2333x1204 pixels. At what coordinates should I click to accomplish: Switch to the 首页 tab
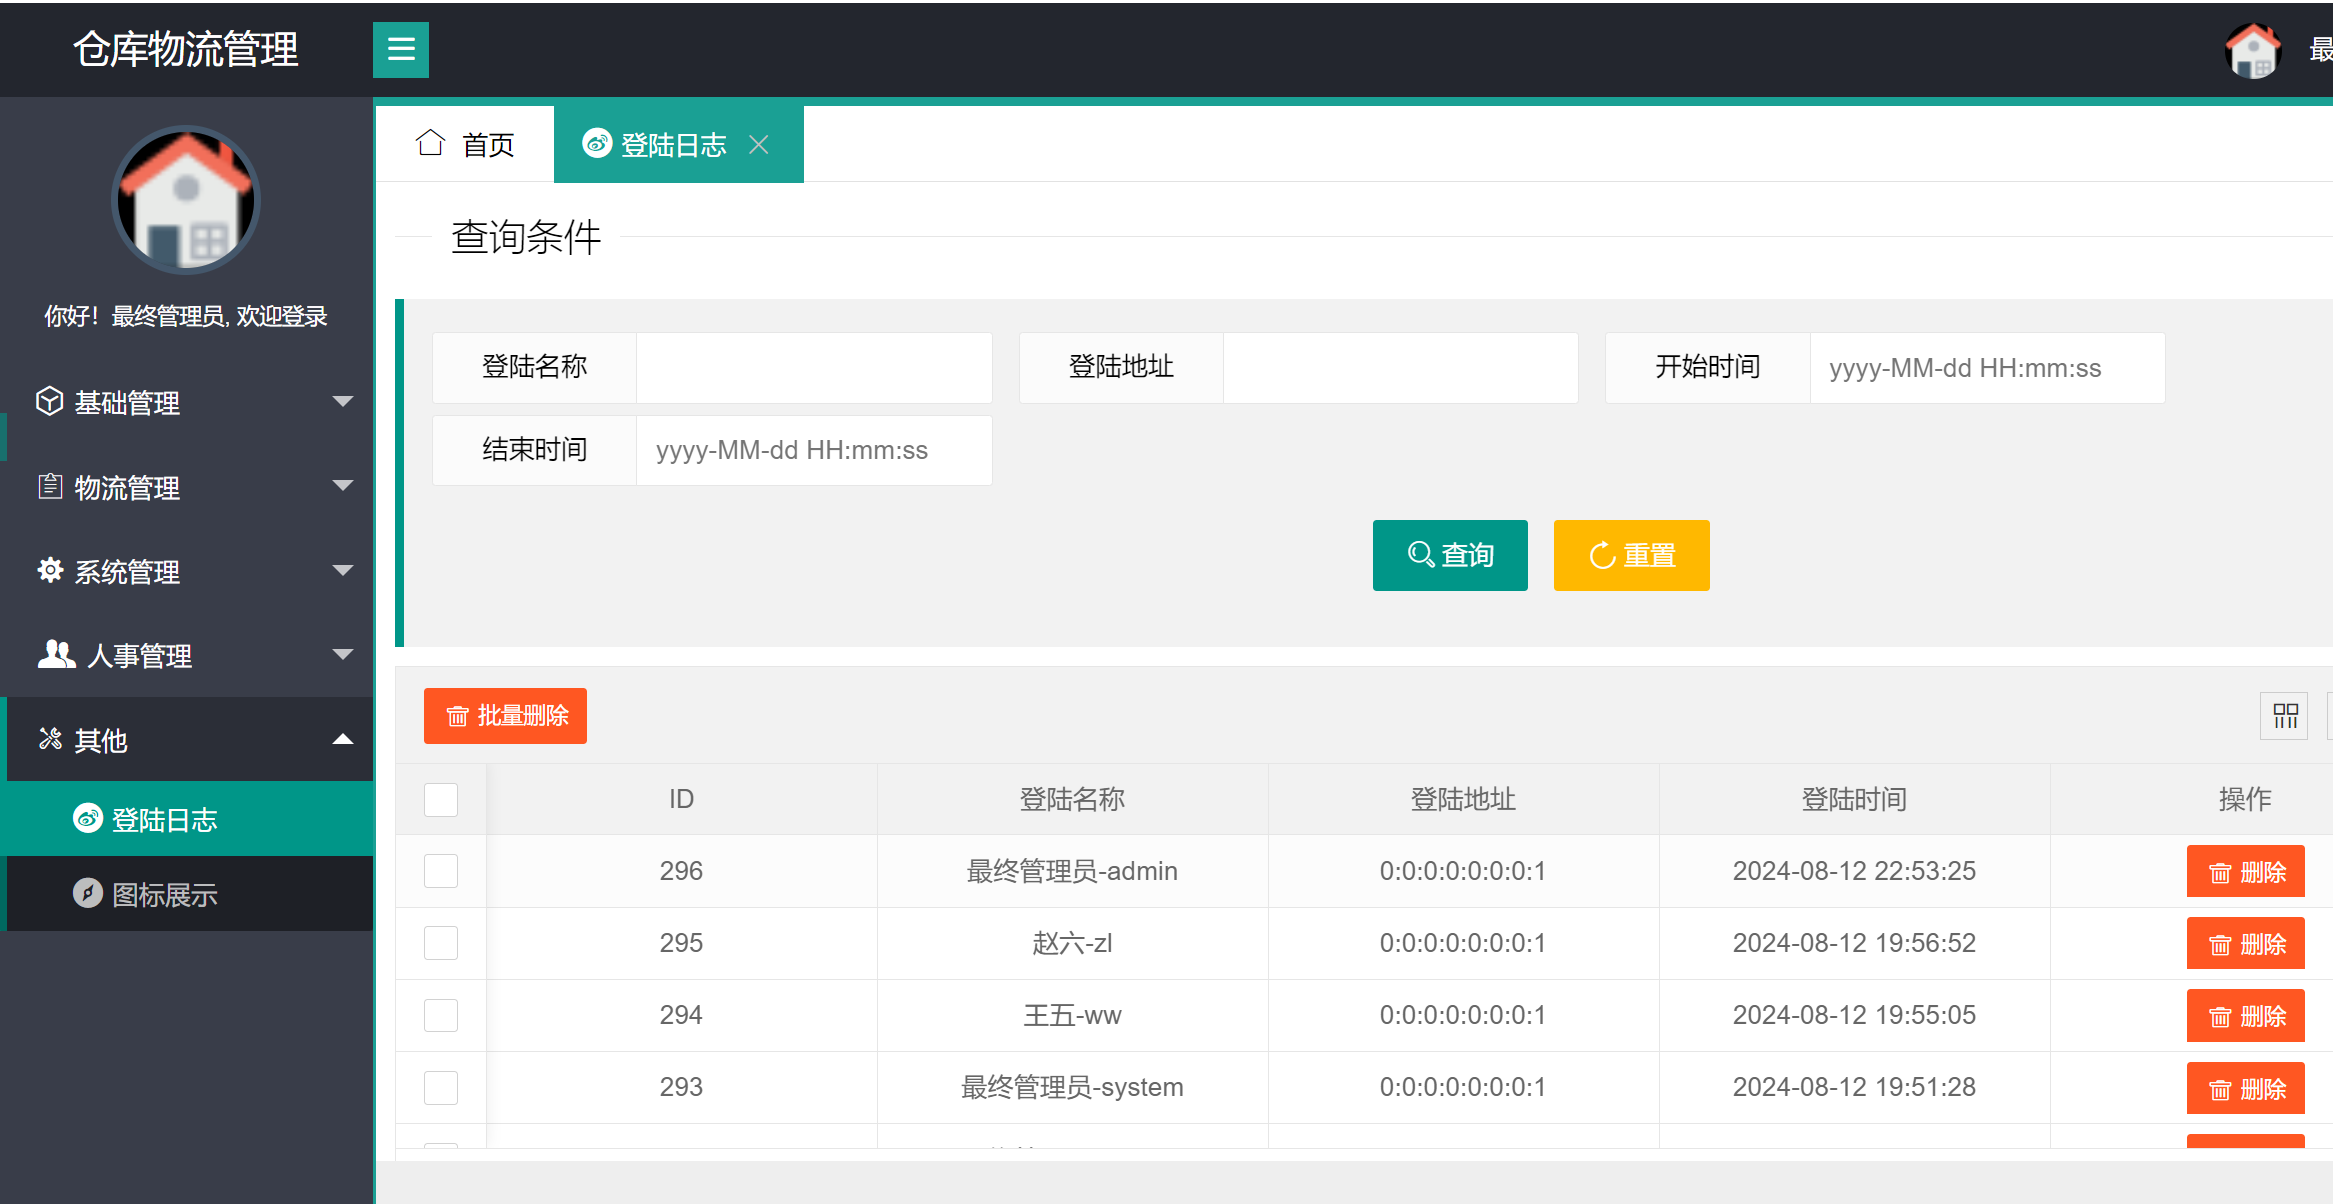click(465, 144)
